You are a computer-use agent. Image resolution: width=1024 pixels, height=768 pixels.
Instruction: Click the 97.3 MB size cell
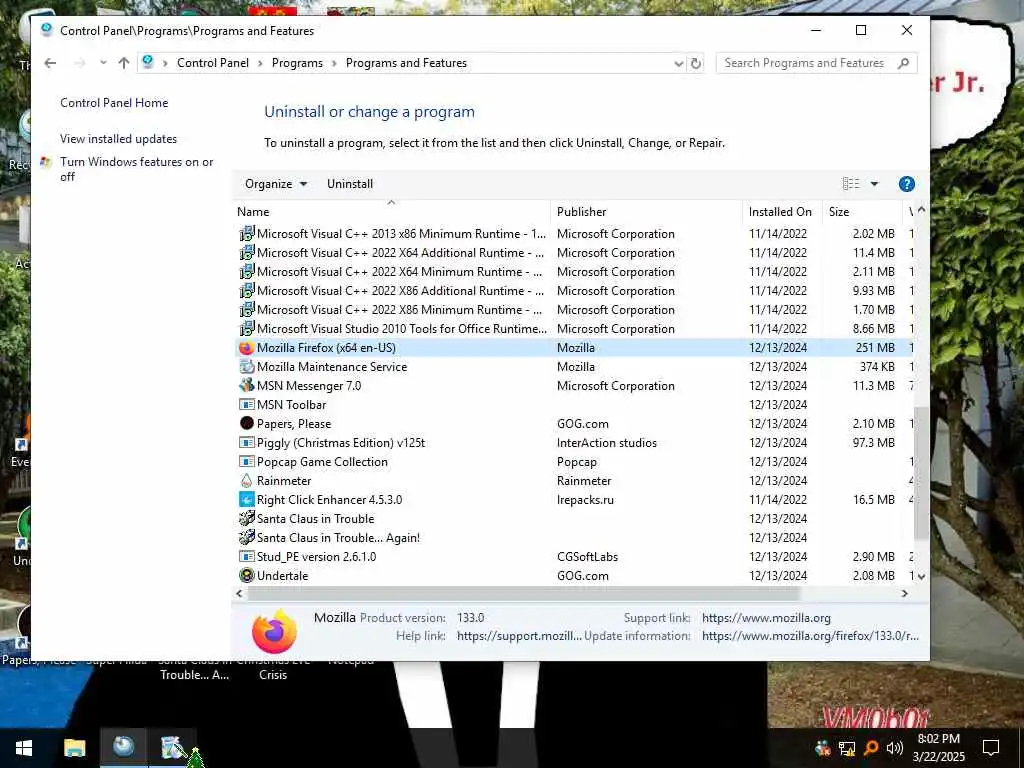873,443
